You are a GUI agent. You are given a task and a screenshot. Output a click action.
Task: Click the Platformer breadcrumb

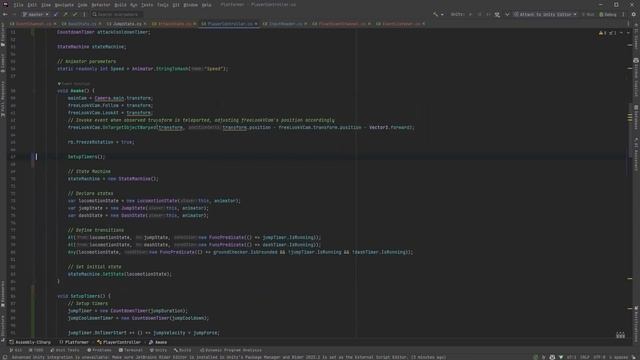pyautogui.click(x=74, y=342)
